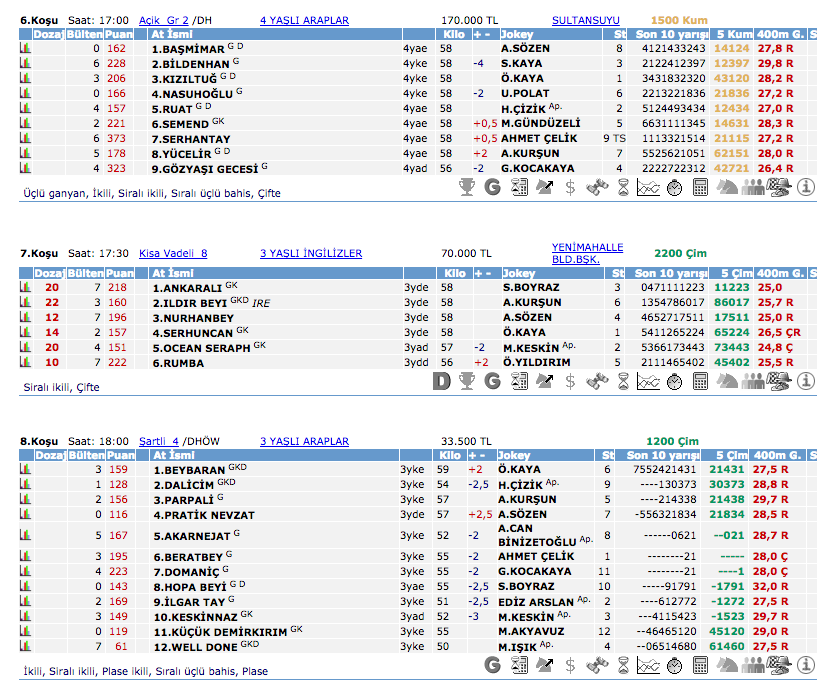The image size is (838, 691).
Task: Click the binoculars icon under race 6
Action: pos(596,186)
